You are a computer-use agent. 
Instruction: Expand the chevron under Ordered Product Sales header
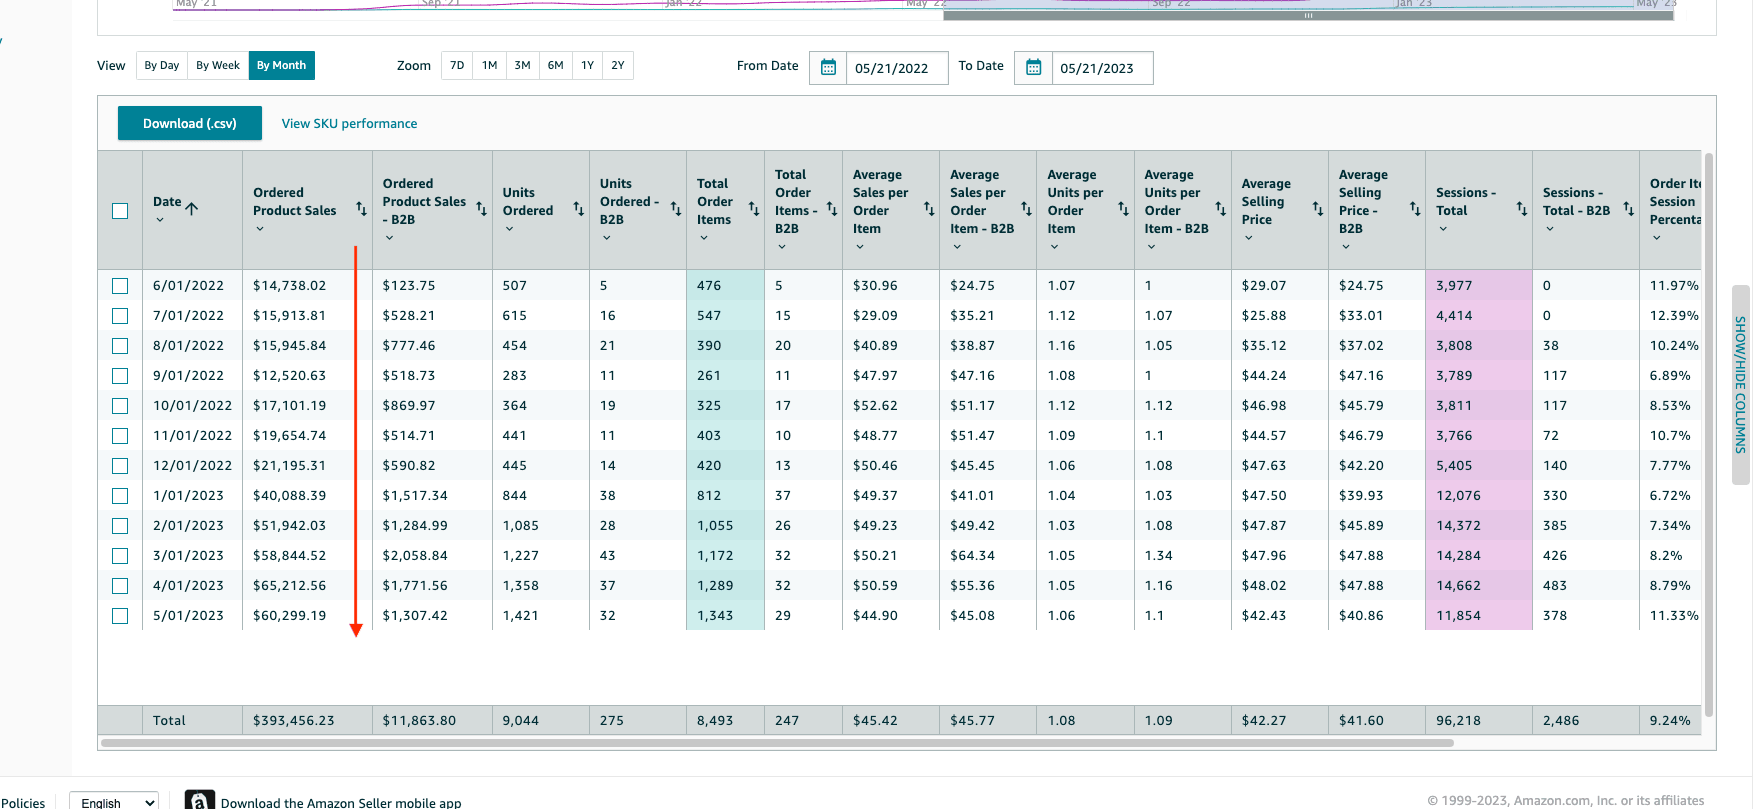[260, 229]
